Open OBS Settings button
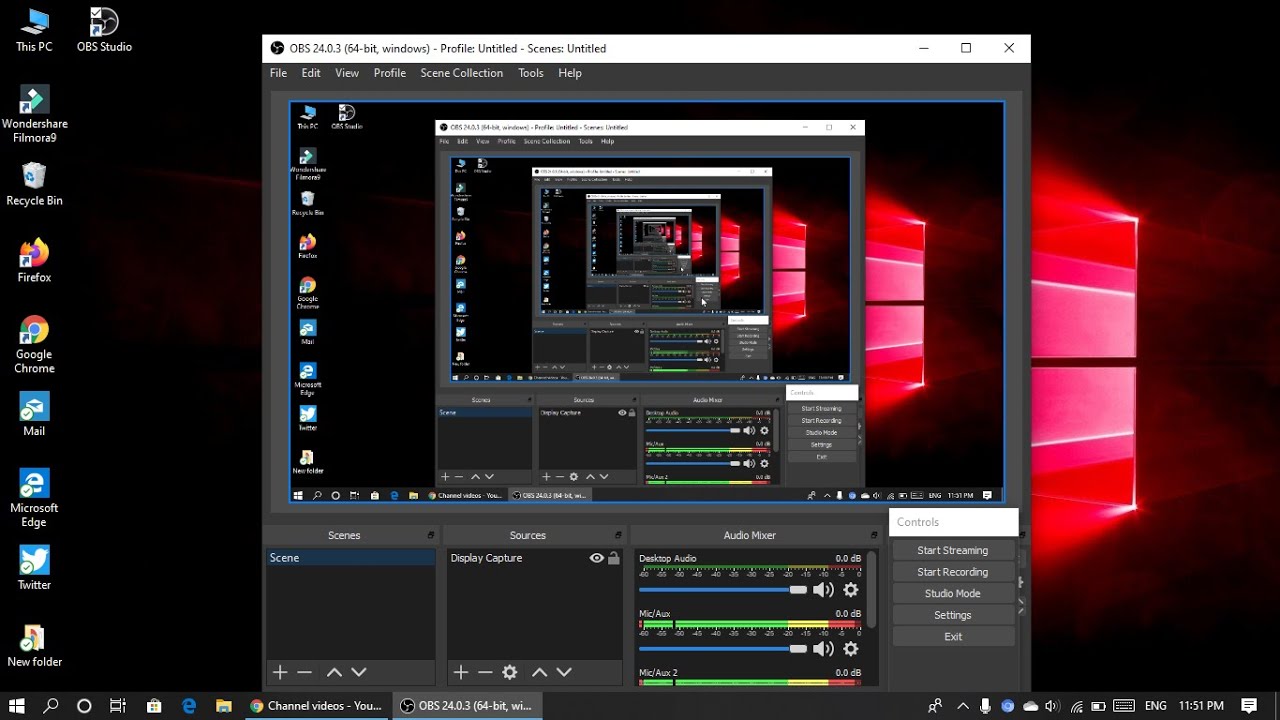Image resolution: width=1280 pixels, height=720 pixels. coord(953,615)
